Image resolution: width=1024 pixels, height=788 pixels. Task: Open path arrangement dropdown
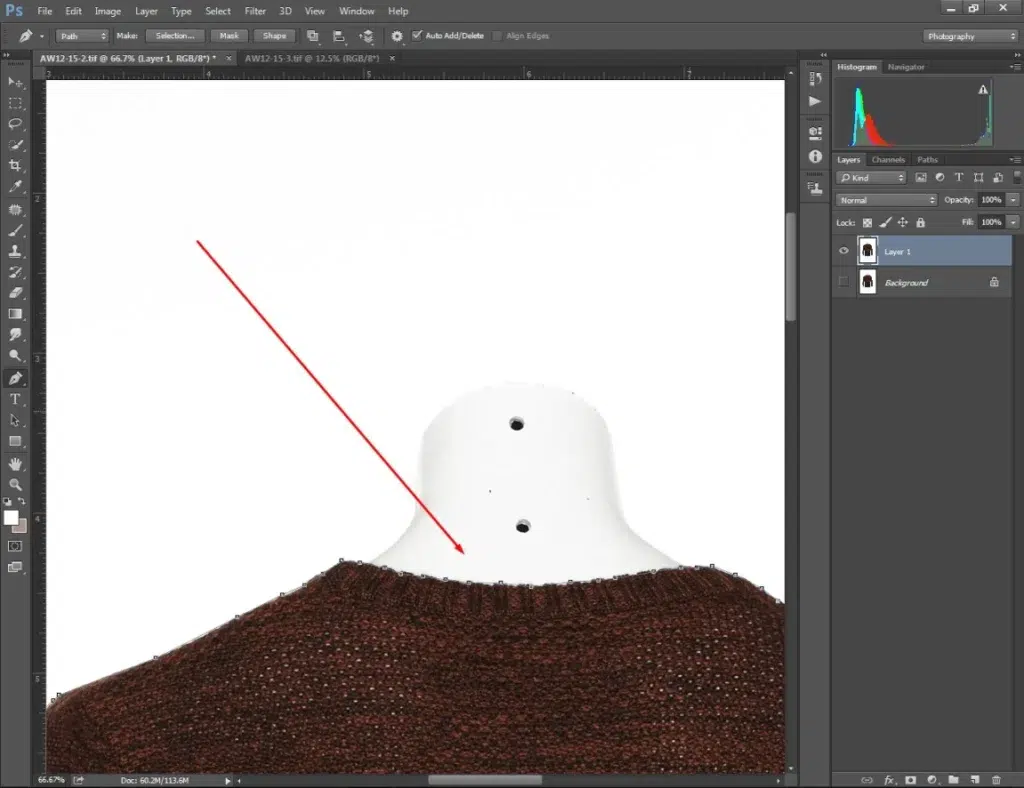coord(366,36)
